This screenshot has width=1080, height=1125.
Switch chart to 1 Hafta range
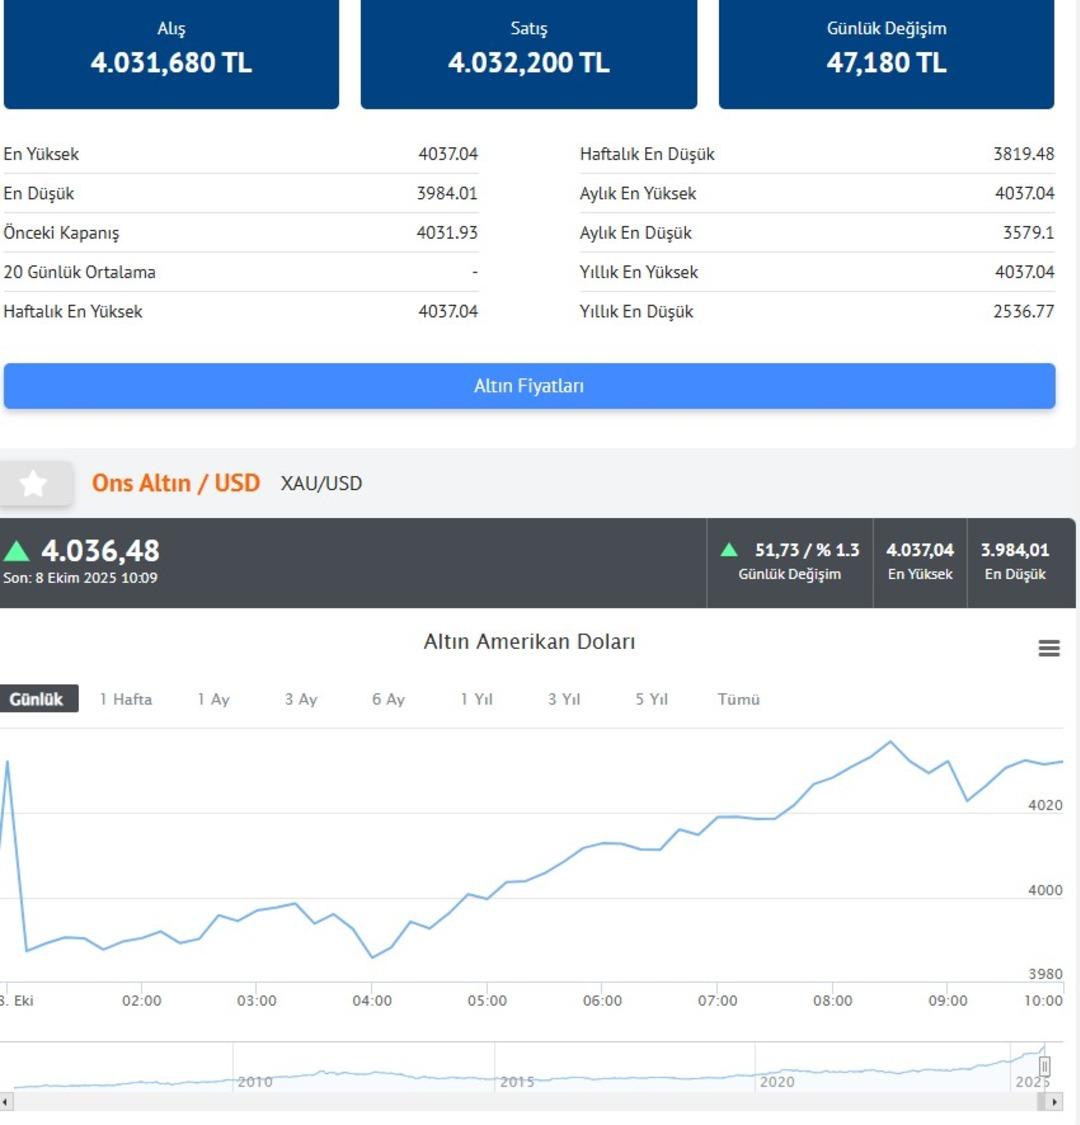point(126,699)
